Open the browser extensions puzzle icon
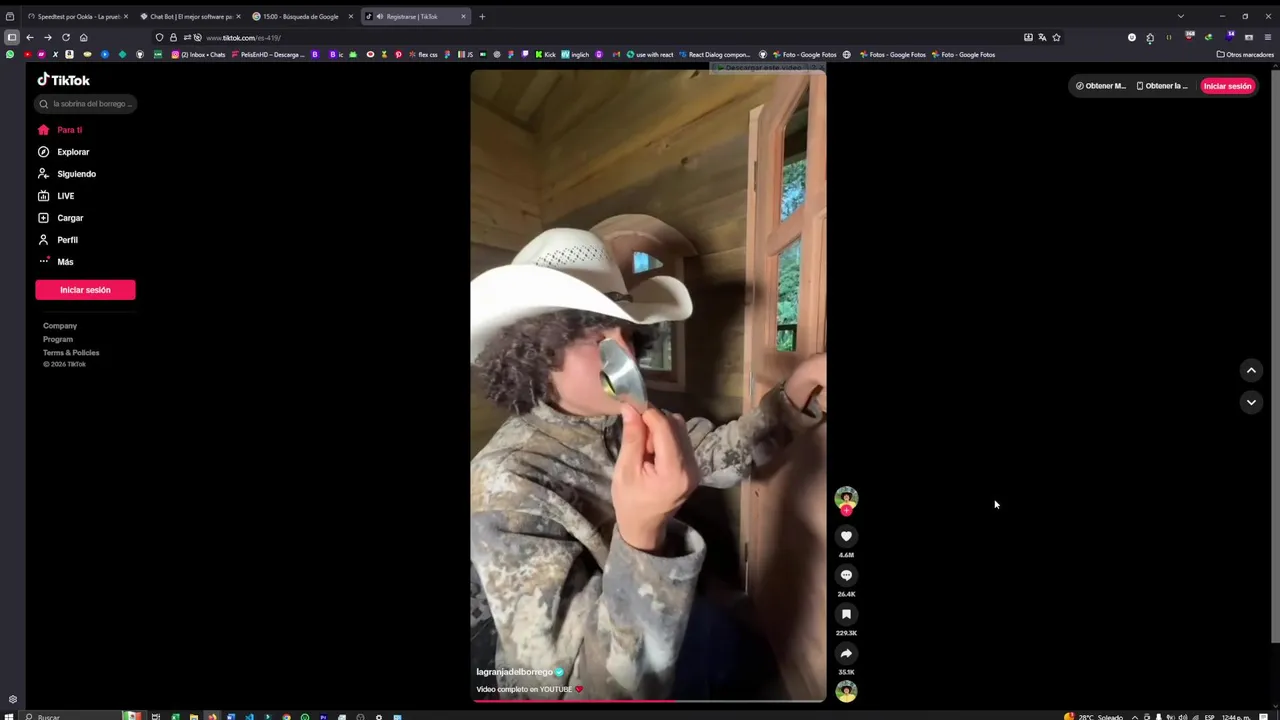The height and width of the screenshot is (720, 1280). (1150, 38)
